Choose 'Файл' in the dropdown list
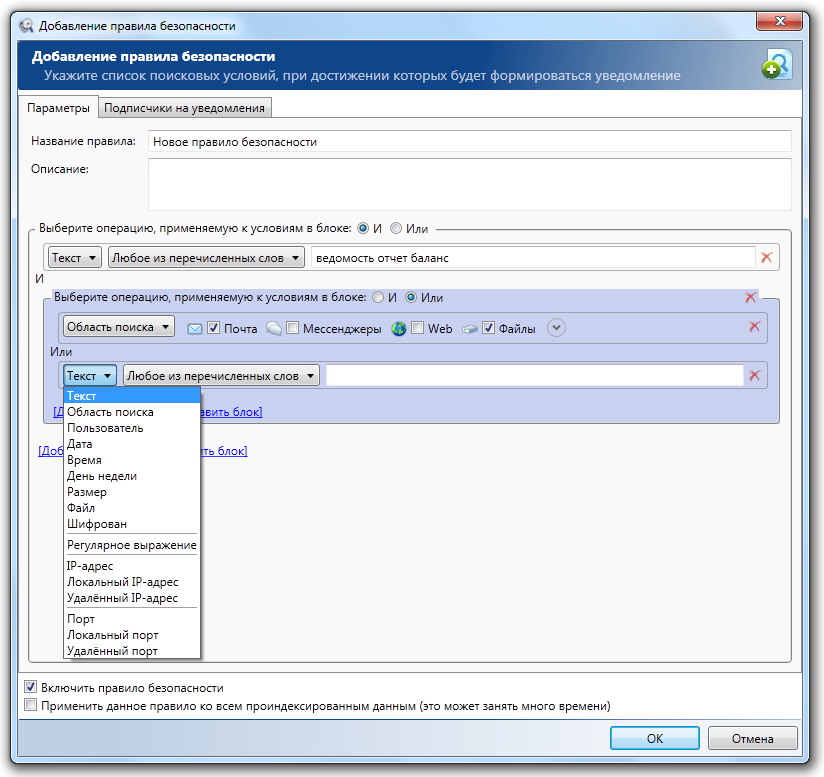The height and width of the screenshot is (777, 824). click(132, 508)
